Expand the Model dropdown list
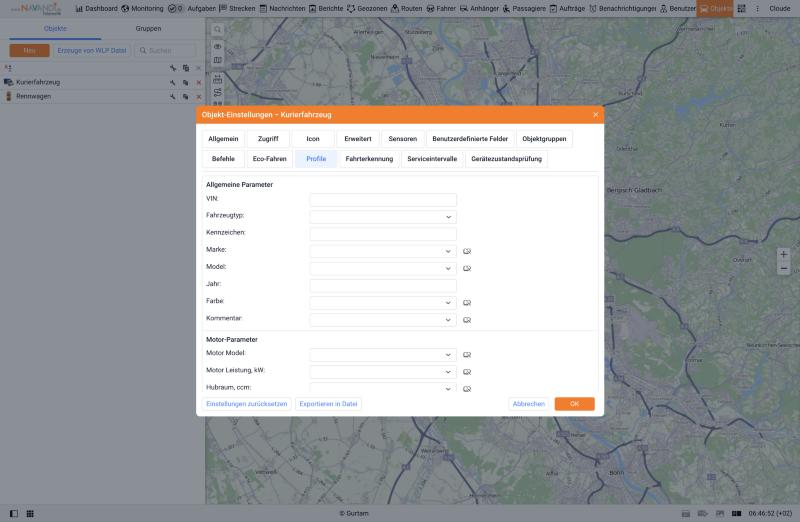 click(x=383, y=268)
